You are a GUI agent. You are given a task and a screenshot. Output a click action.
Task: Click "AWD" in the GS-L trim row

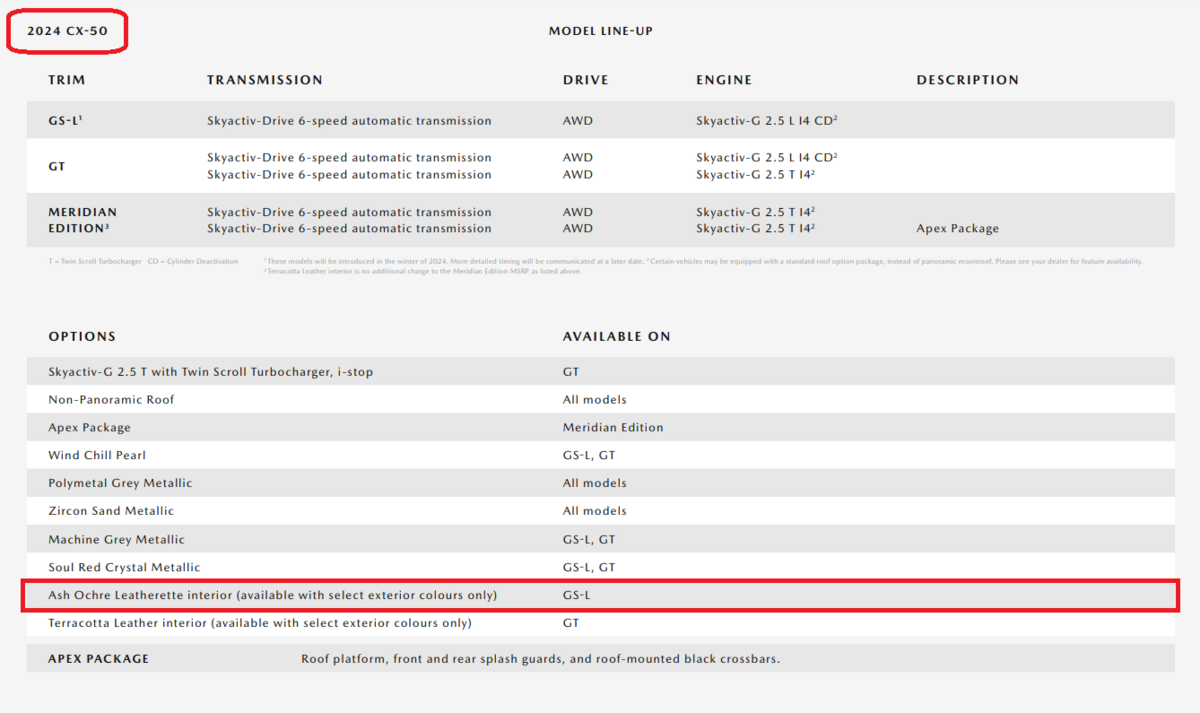pyautogui.click(x=578, y=121)
